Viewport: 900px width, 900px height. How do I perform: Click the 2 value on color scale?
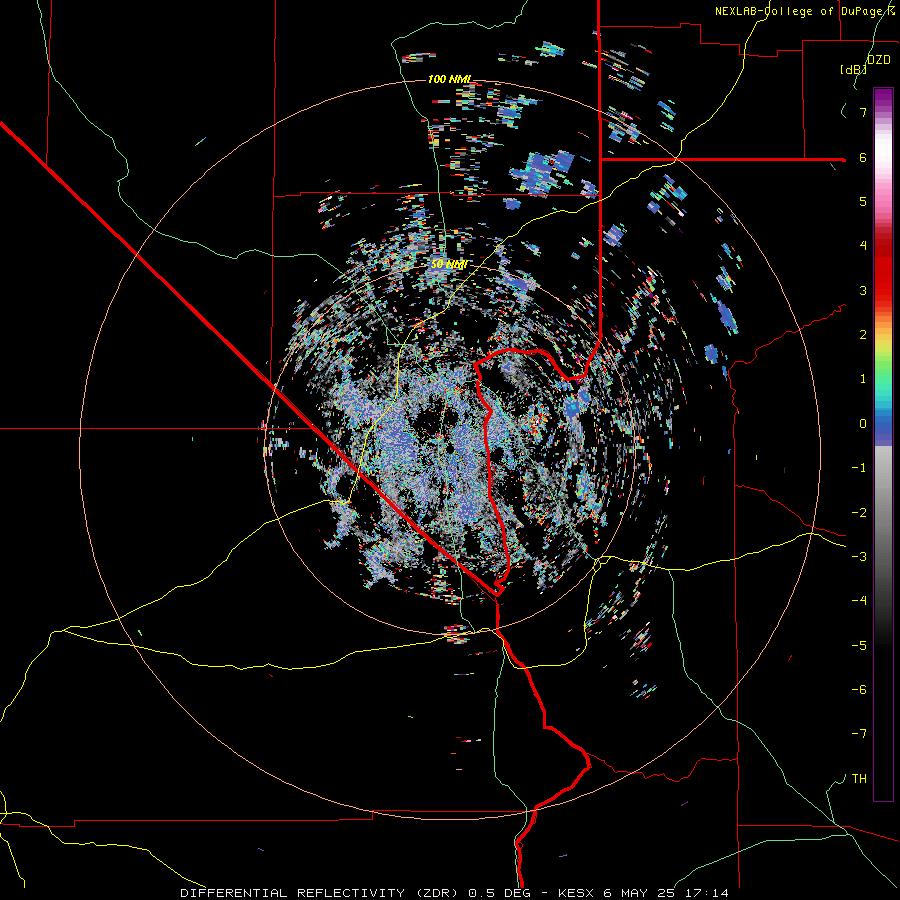863,335
